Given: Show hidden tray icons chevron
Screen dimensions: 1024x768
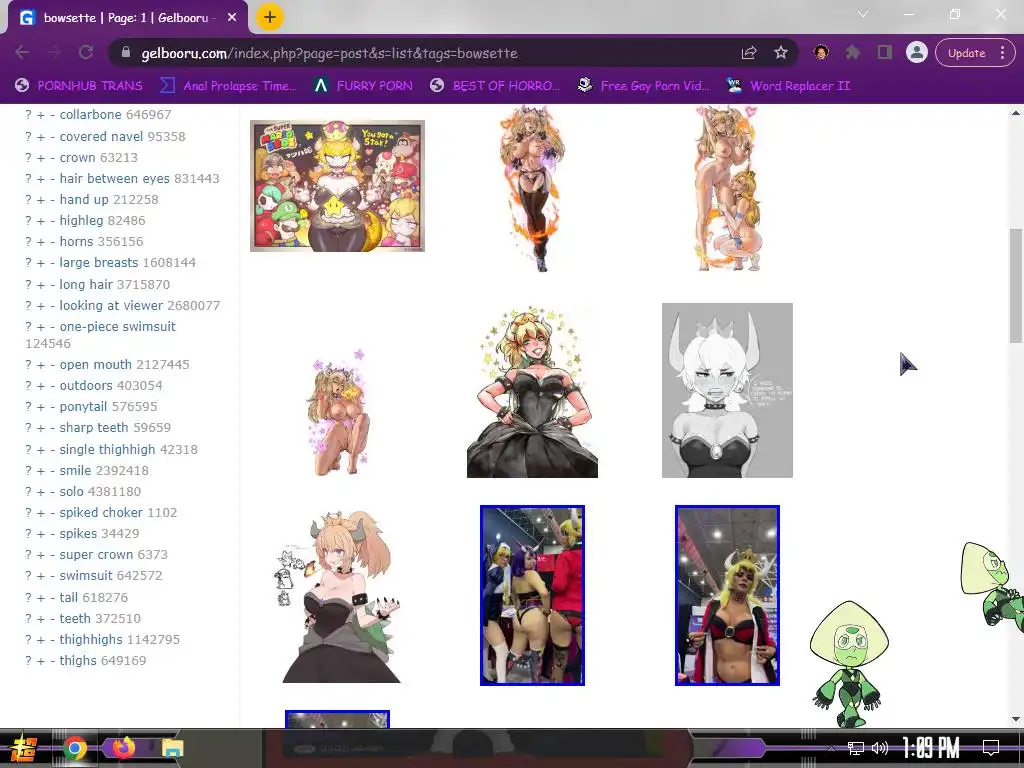Looking at the screenshot, I should [x=831, y=748].
